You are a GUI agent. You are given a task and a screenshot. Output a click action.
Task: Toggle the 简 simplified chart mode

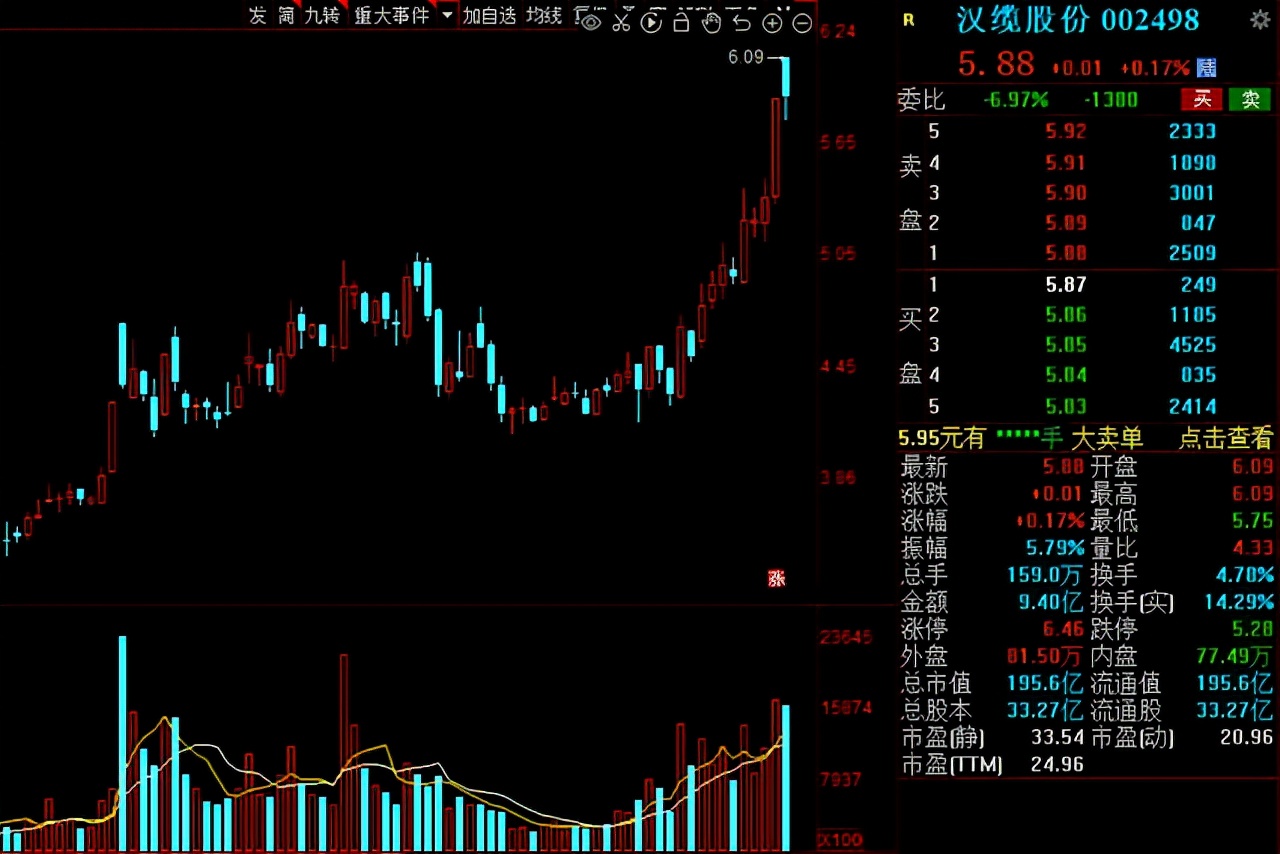point(285,16)
